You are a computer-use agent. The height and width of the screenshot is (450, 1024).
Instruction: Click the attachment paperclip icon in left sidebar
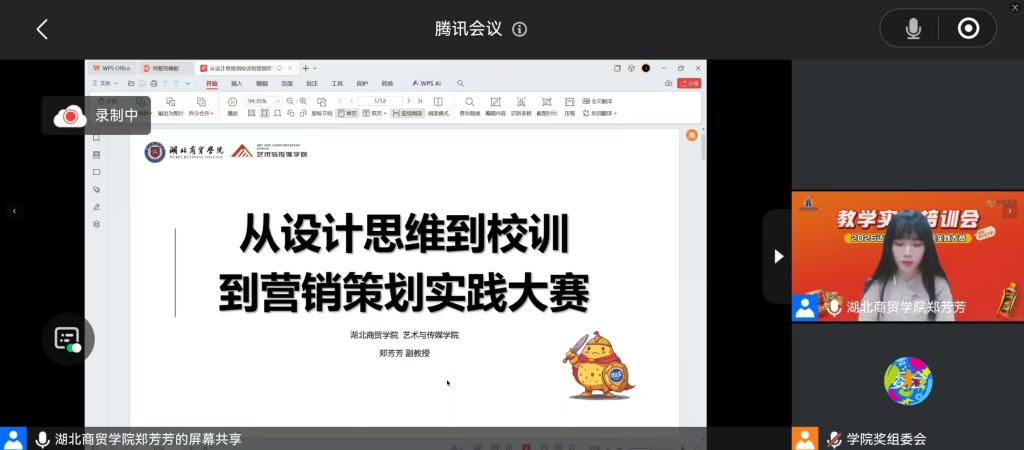[97, 189]
